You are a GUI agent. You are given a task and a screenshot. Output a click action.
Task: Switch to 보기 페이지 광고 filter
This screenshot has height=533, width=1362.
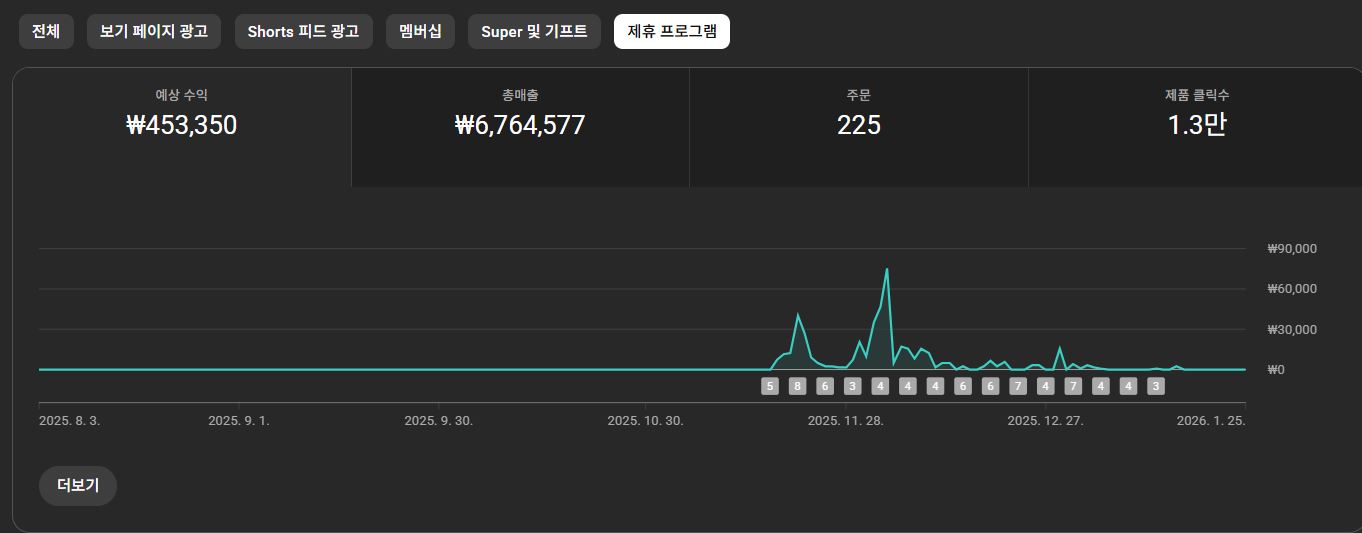[153, 31]
